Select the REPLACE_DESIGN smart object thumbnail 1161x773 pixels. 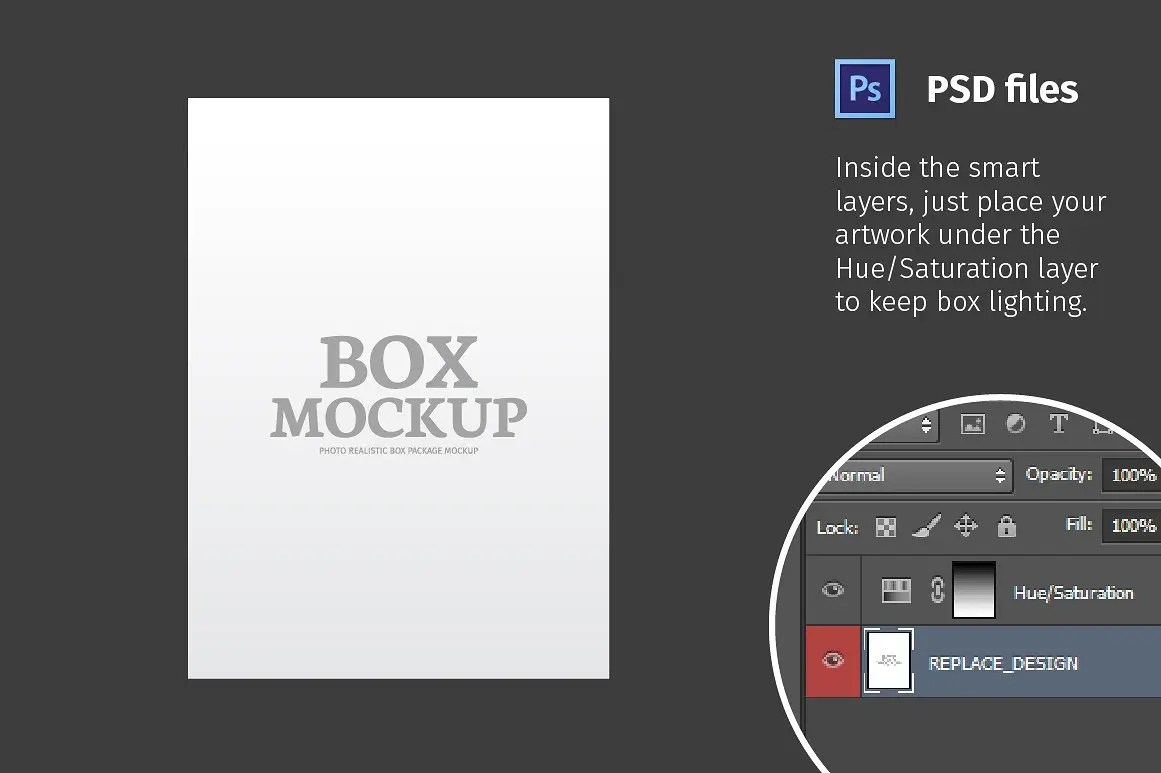pyautogui.click(x=889, y=660)
